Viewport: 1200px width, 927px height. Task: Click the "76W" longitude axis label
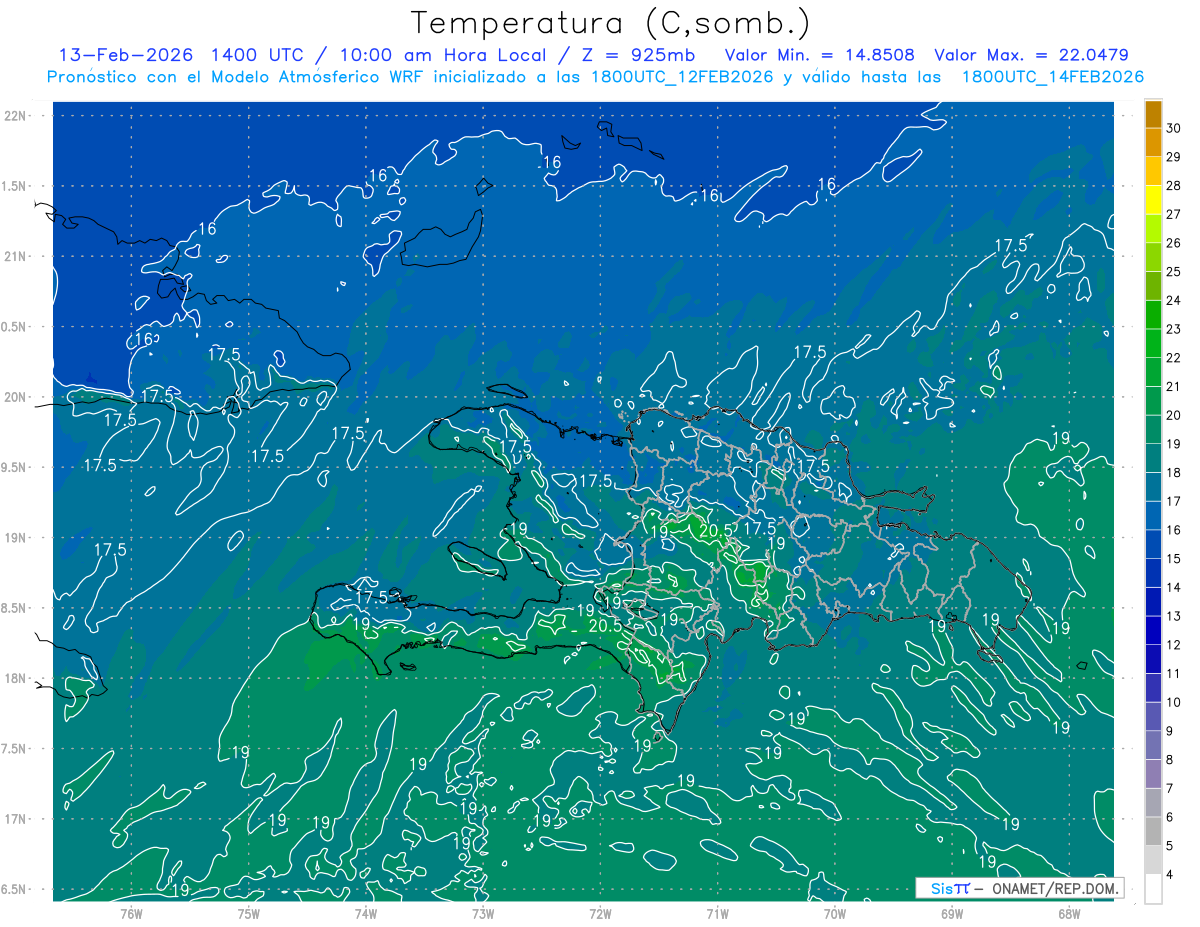coord(131,913)
